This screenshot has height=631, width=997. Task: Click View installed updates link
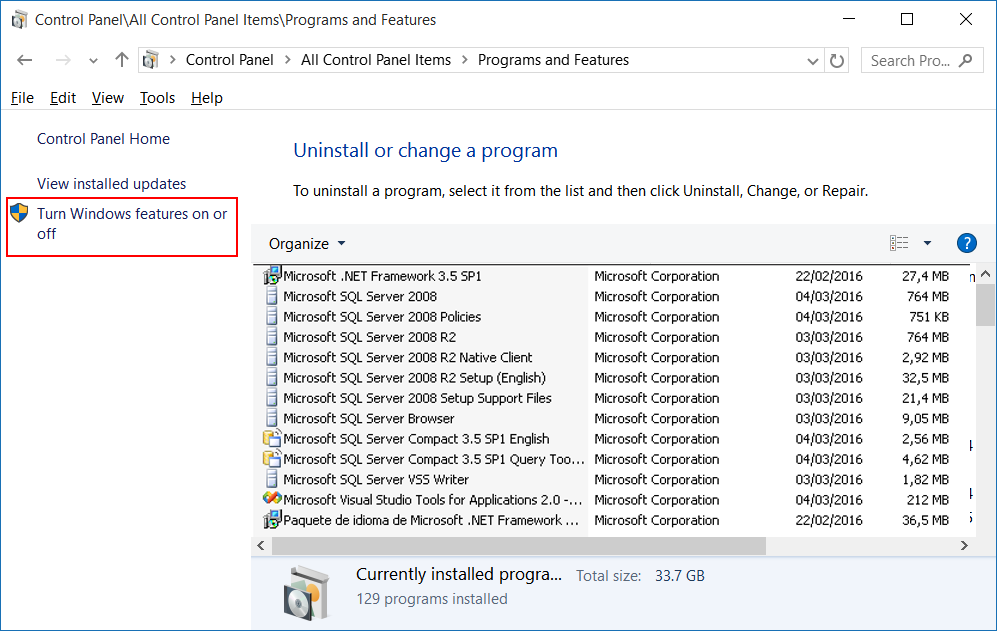(111, 184)
